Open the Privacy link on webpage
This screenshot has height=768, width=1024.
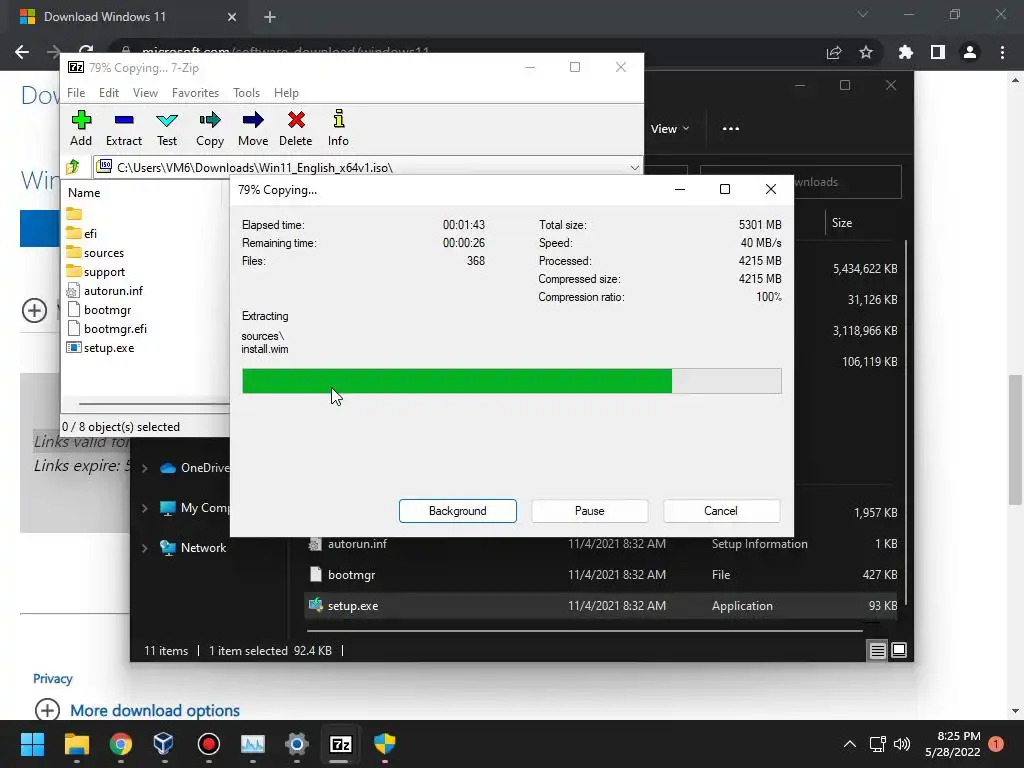coord(52,679)
